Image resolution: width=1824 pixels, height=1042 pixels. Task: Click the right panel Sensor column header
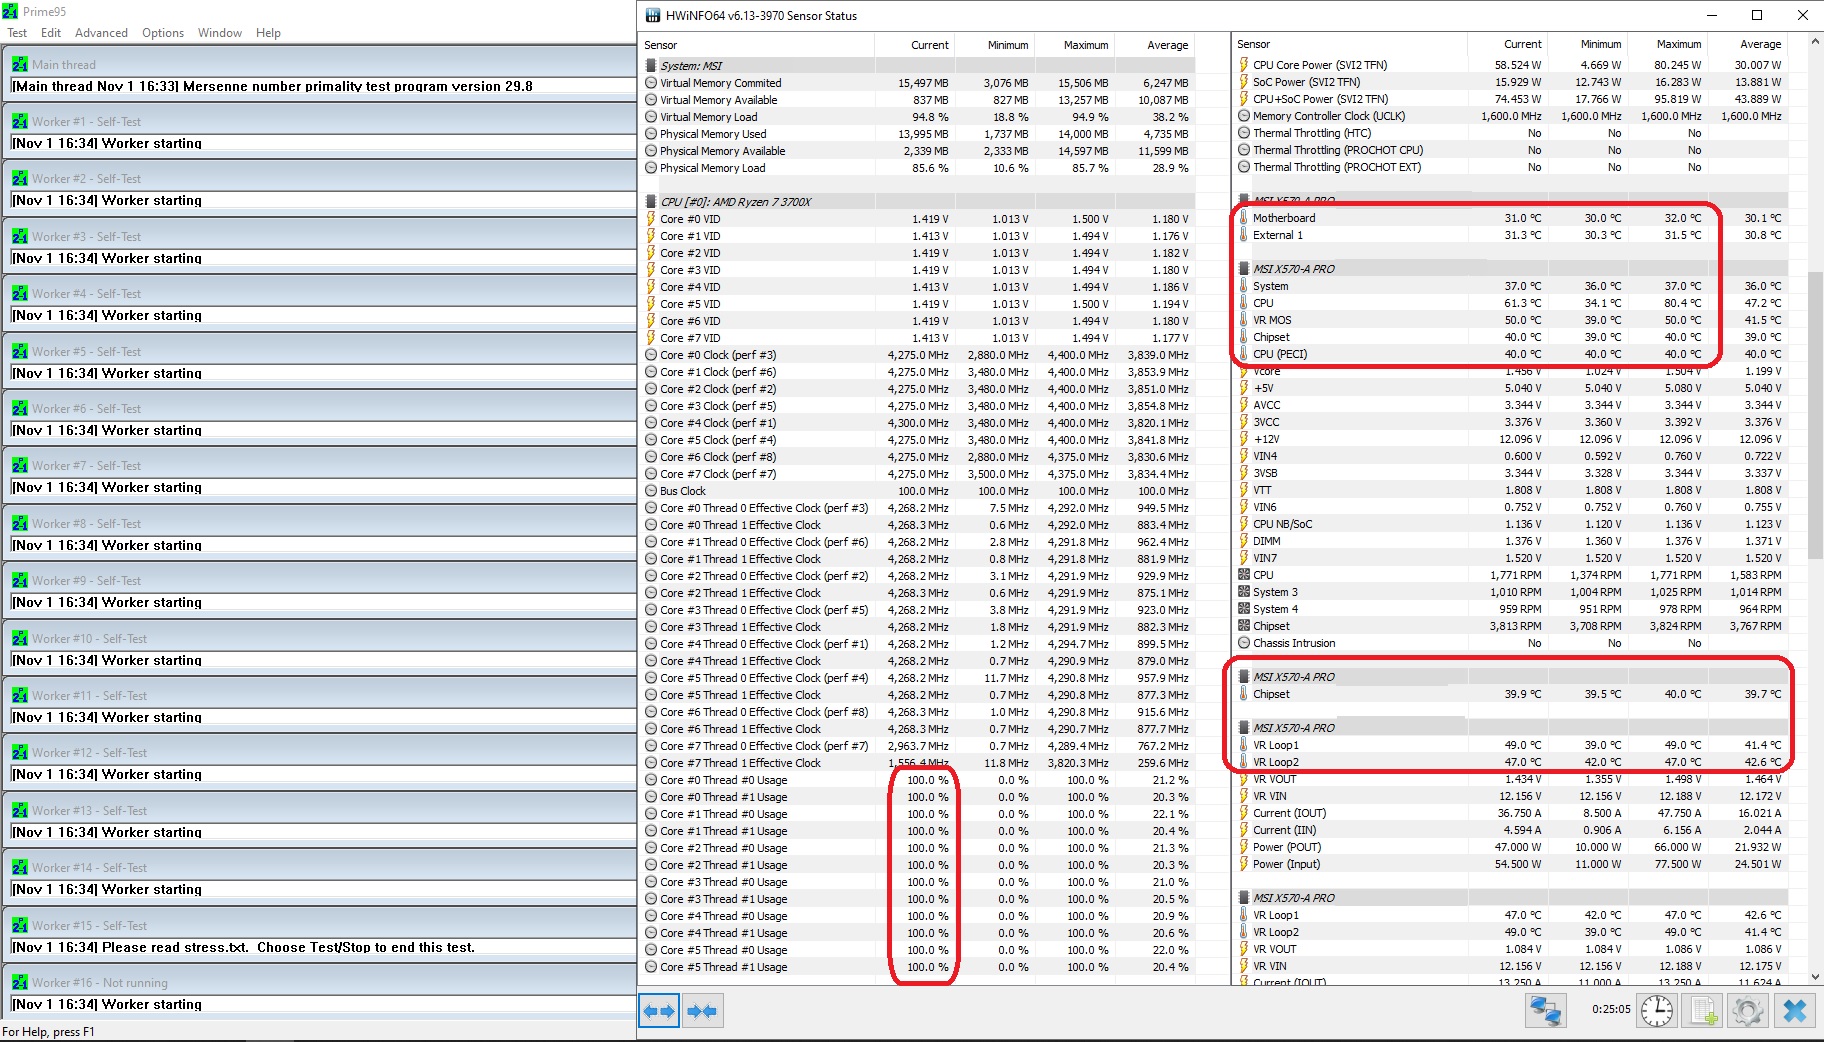coord(1349,44)
